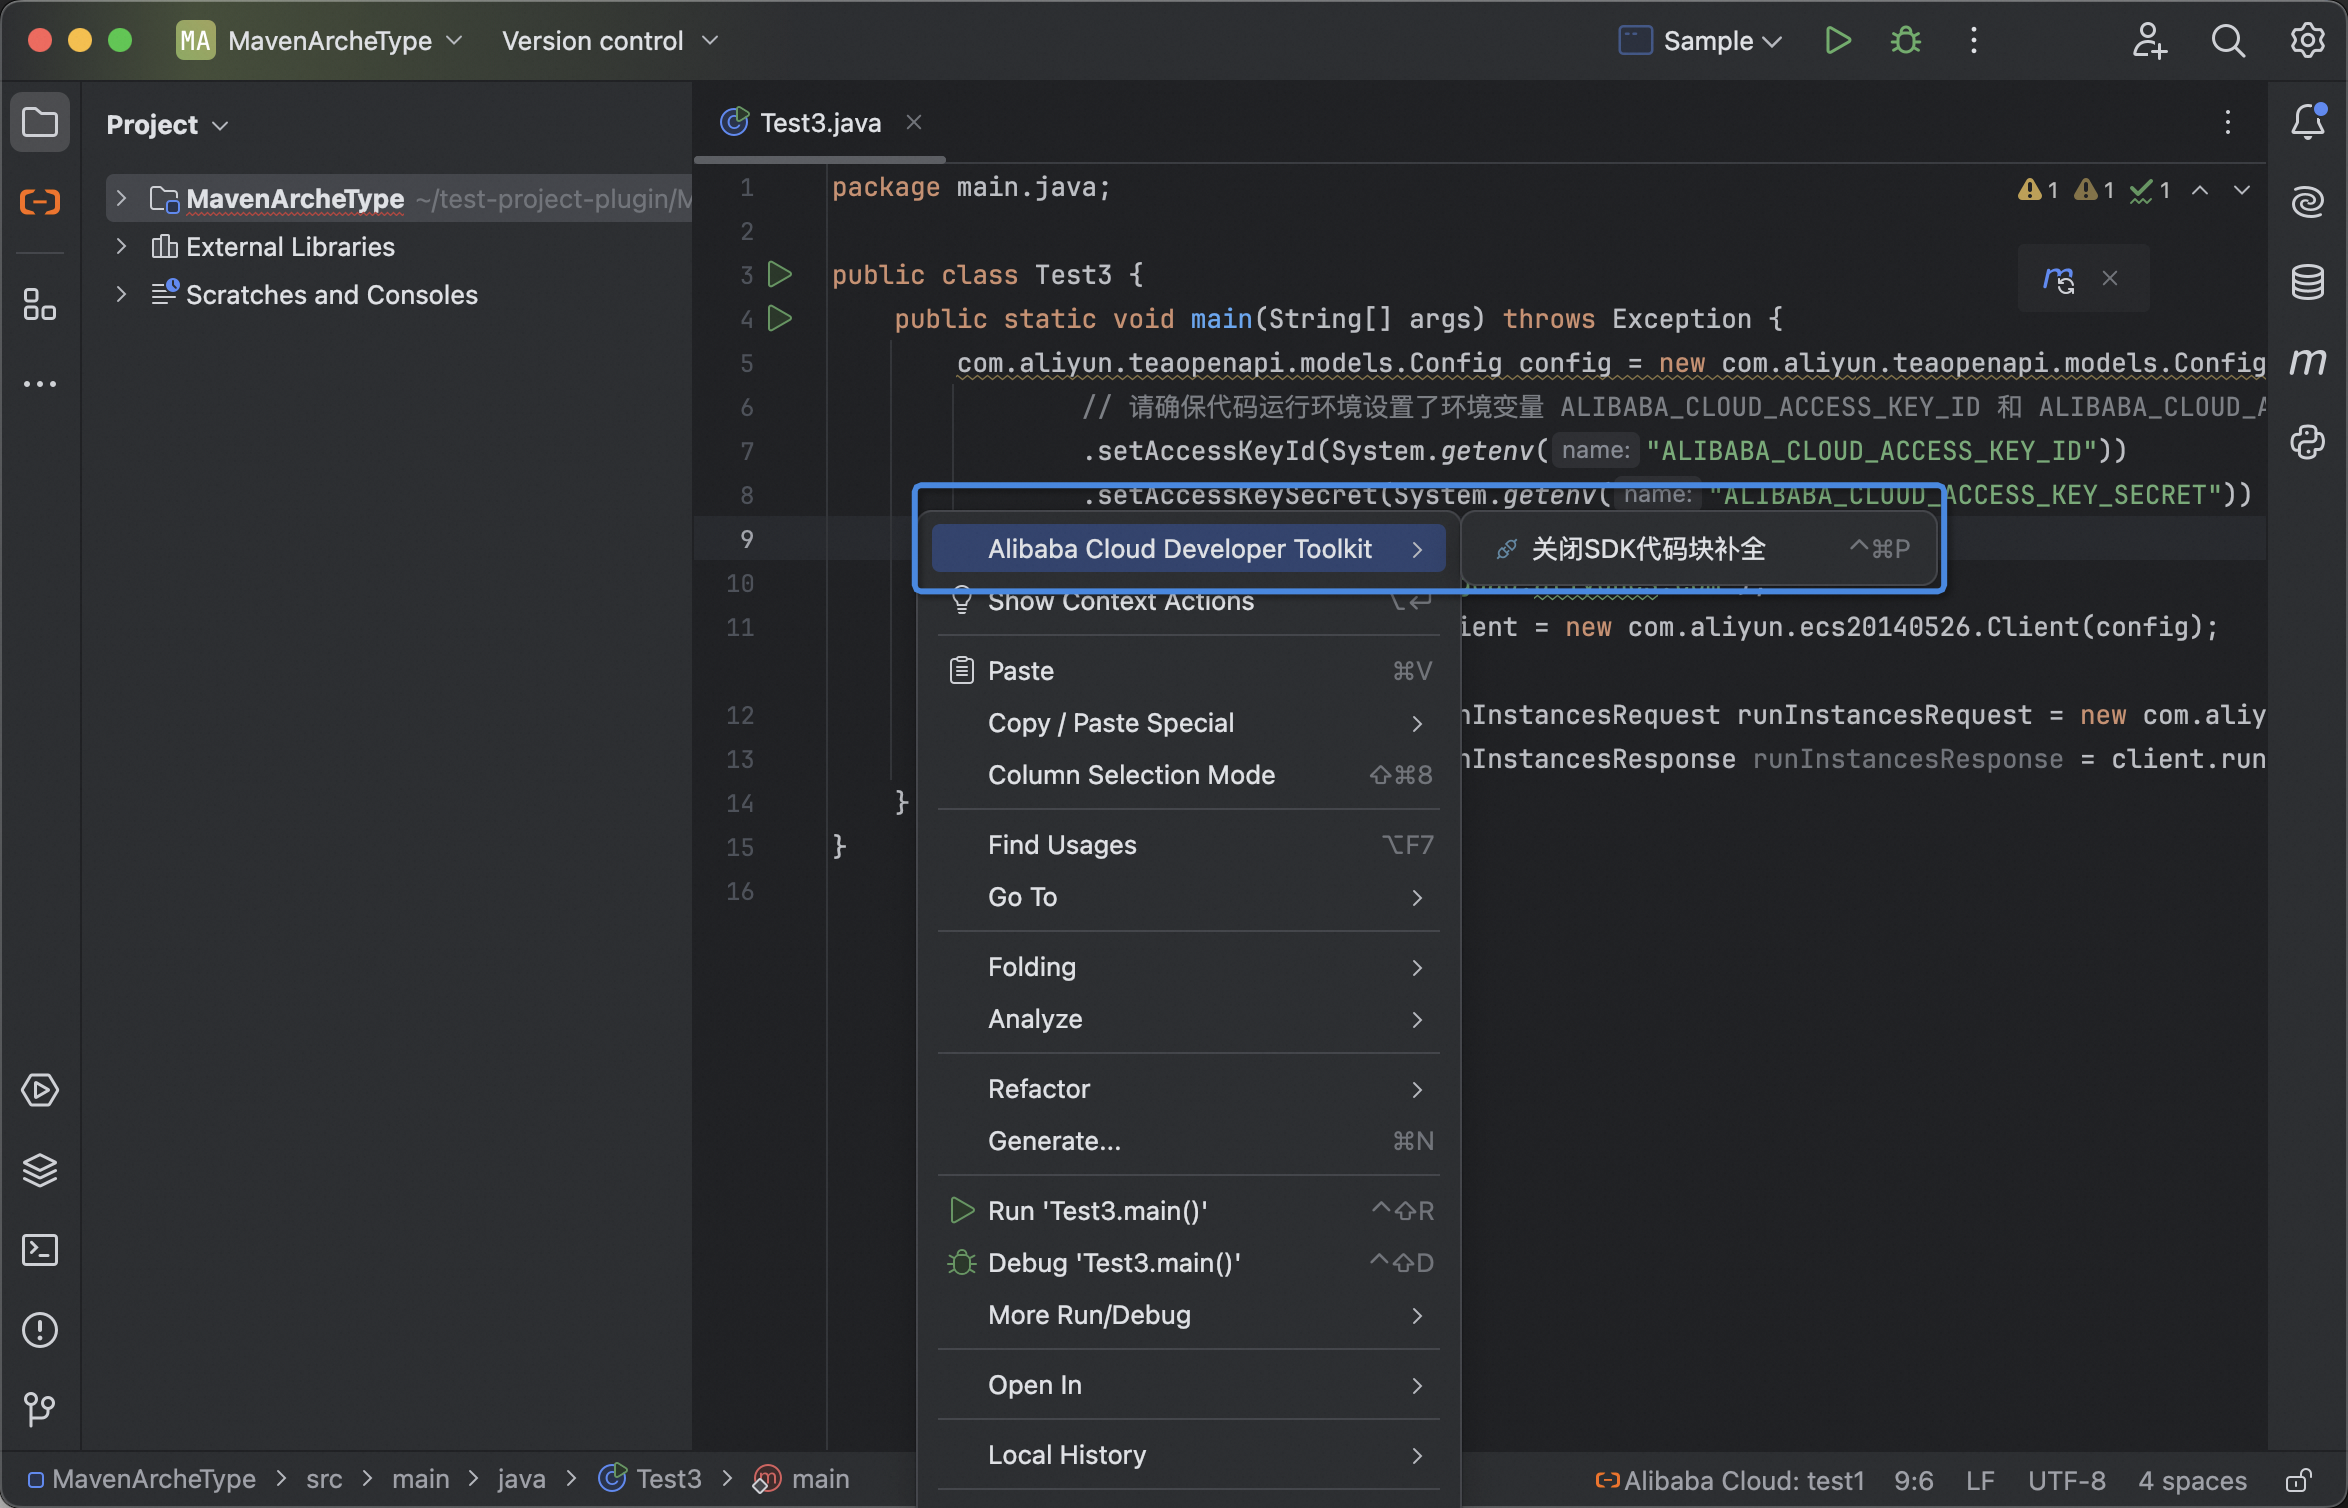Select Column Selection Mode

(1188, 775)
